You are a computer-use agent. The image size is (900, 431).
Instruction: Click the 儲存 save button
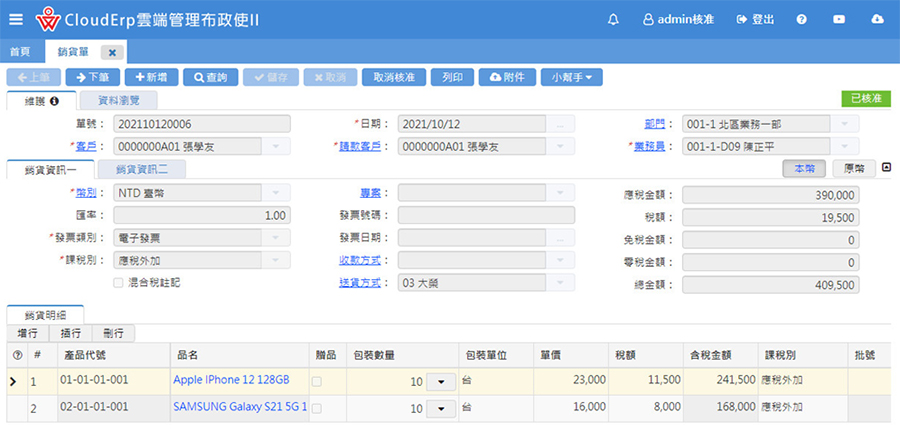[271, 77]
